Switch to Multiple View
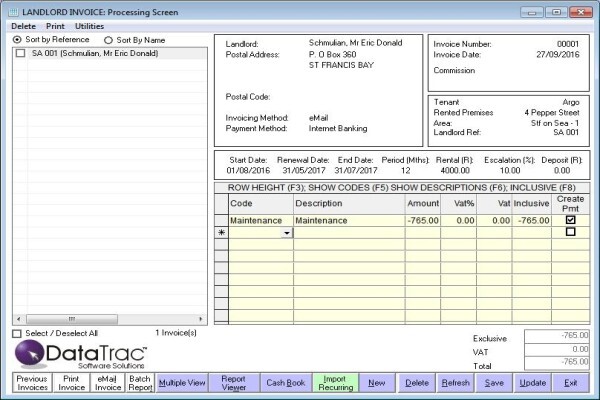600x400 pixels. [x=182, y=383]
